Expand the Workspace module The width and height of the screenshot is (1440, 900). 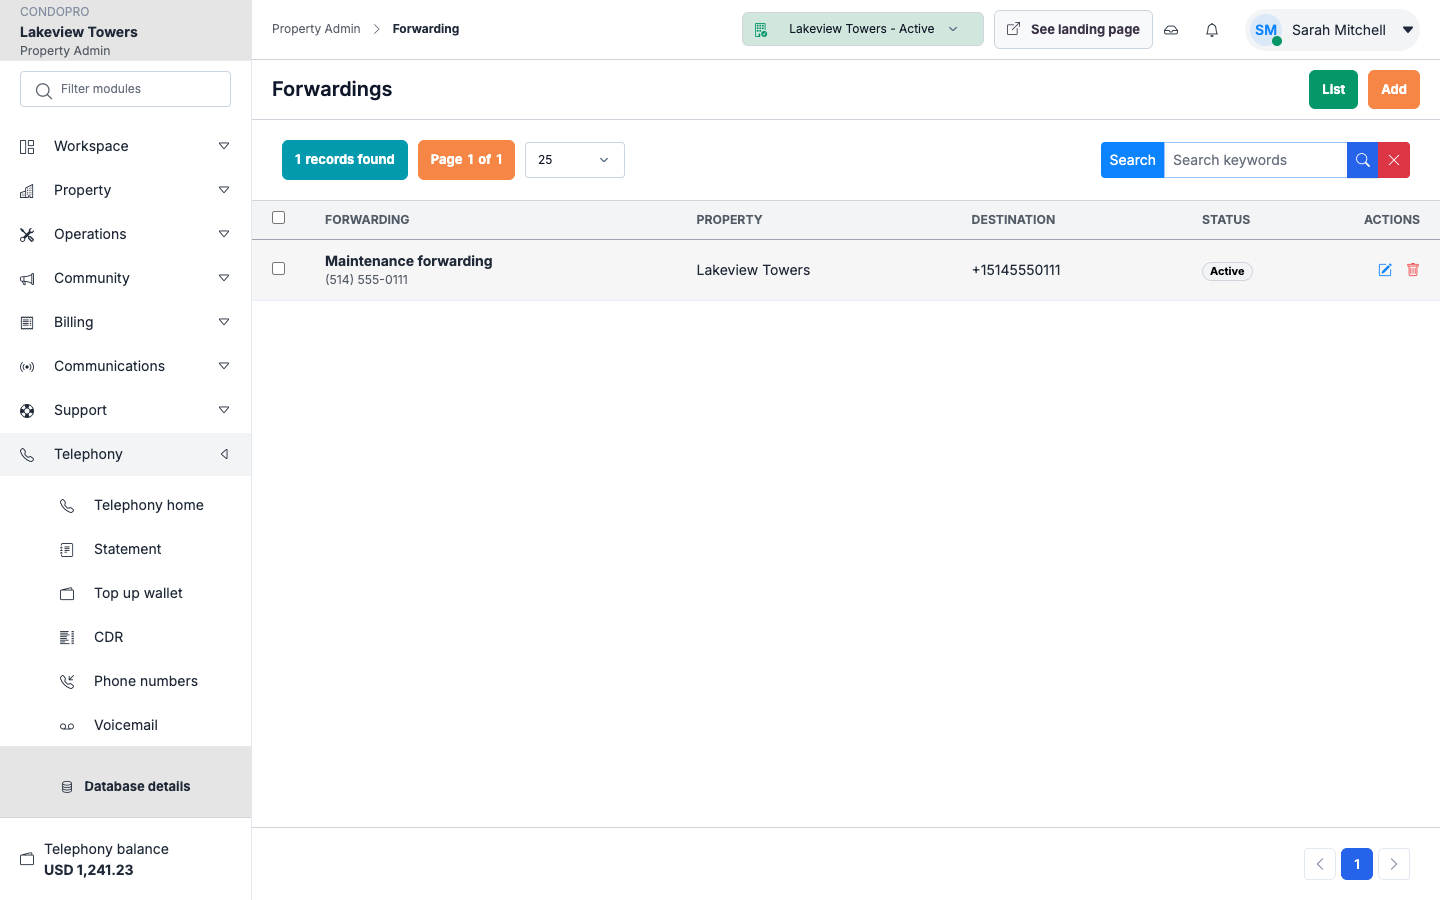(224, 146)
